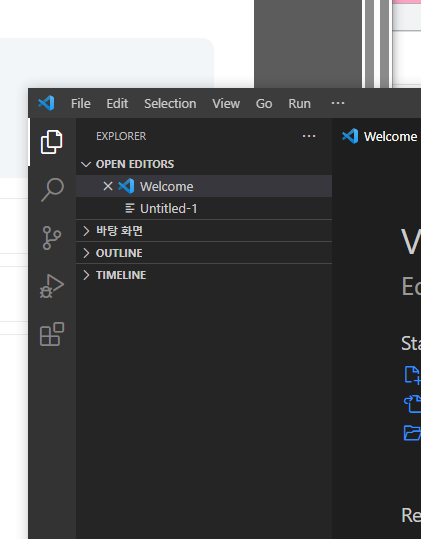Collapse the OPEN EDITORS section

(86, 164)
